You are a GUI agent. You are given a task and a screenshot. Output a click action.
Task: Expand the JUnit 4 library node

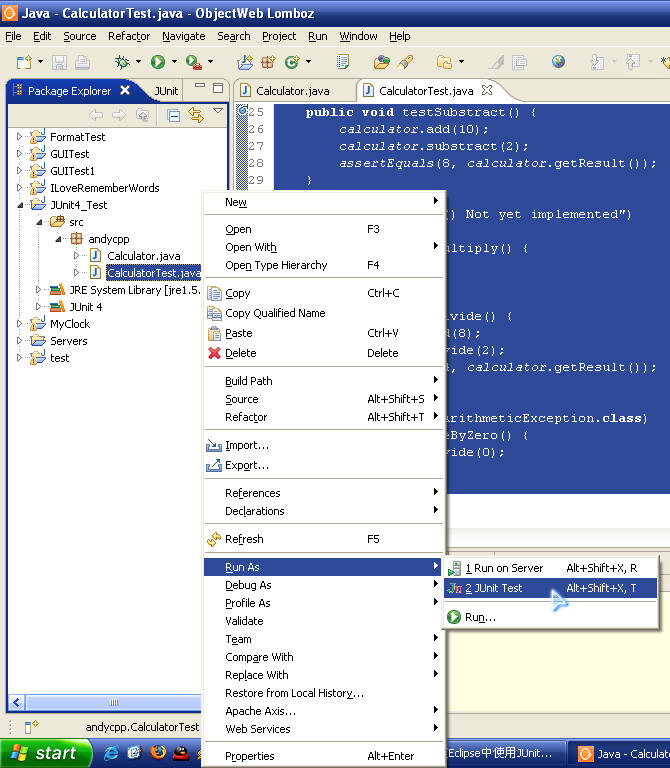[x=39, y=307]
